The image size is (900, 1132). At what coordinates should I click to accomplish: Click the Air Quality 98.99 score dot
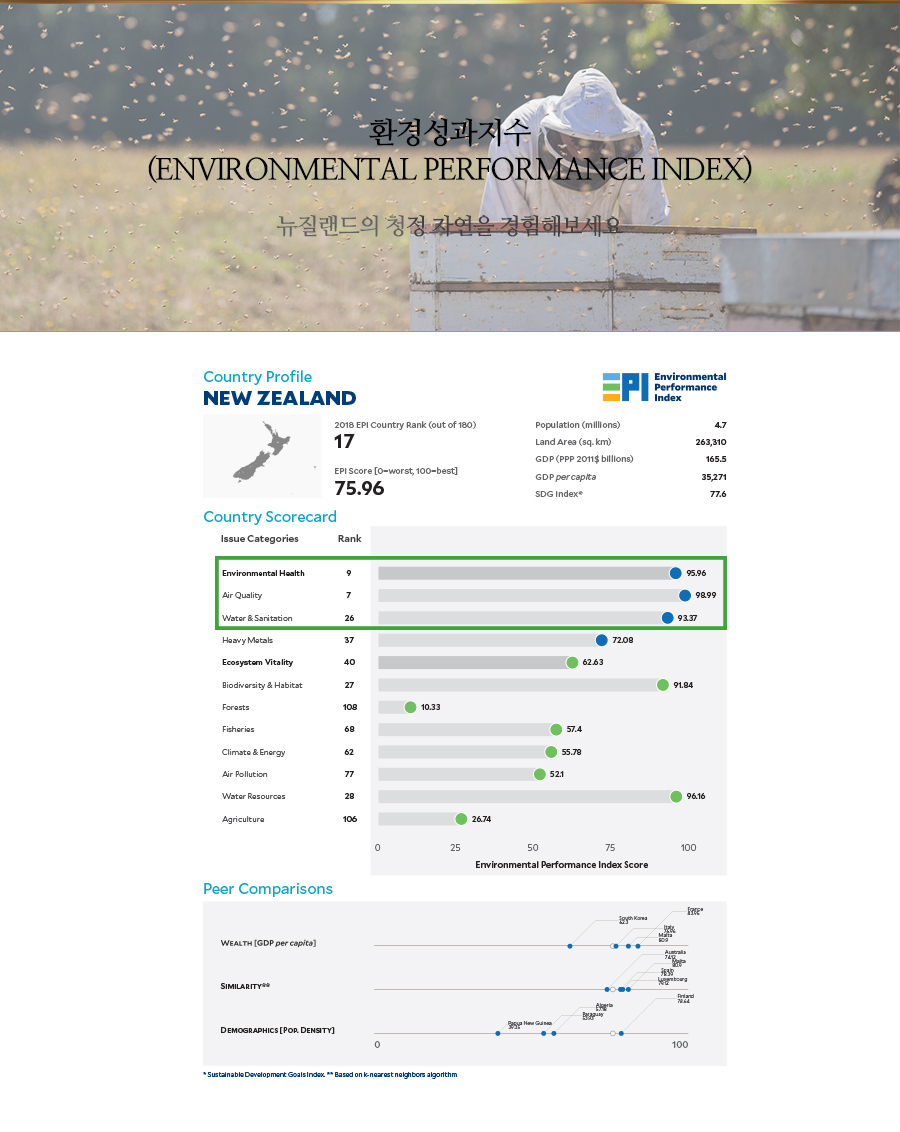click(x=685, y=595)
